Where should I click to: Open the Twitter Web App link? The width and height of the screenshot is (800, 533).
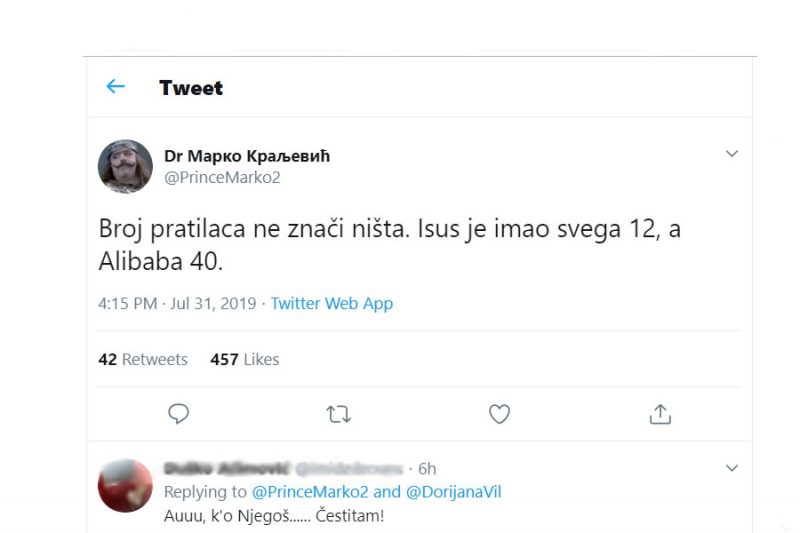point(332,304)
